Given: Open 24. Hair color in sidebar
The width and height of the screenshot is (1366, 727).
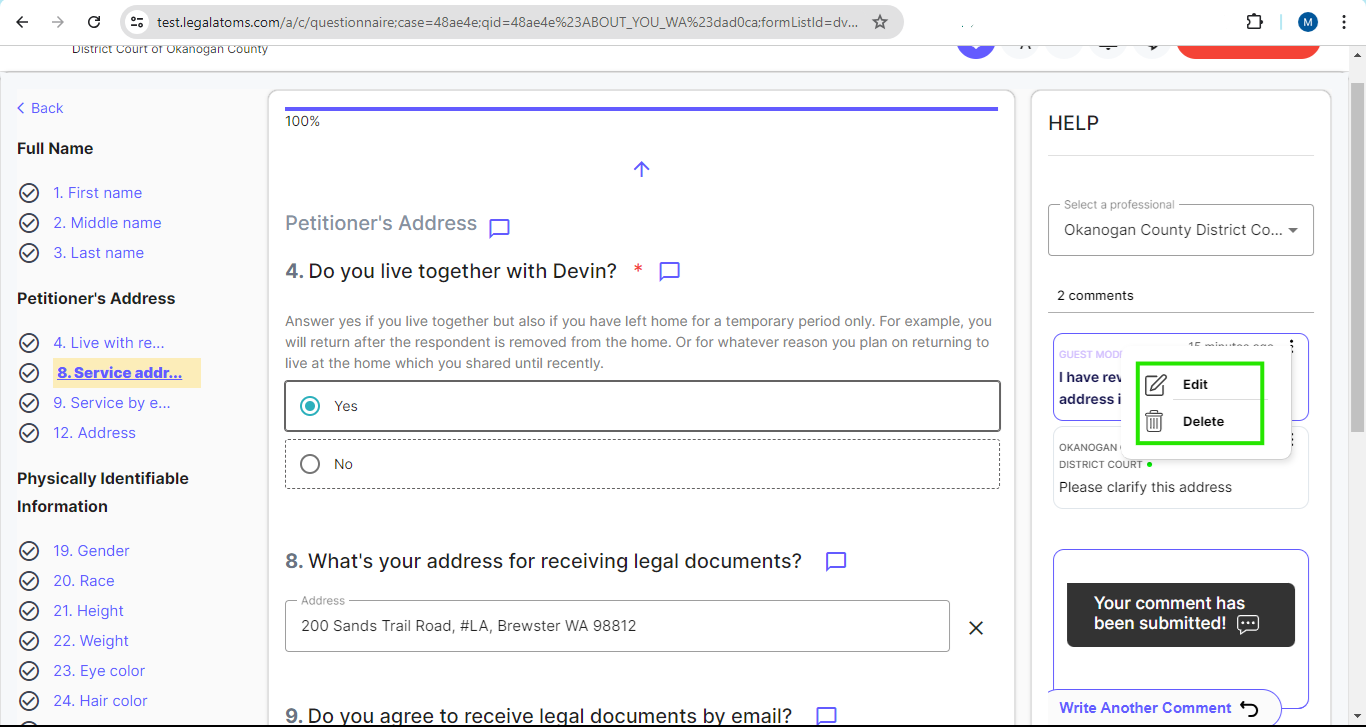Looking at the screenshot, I should 100,701.
